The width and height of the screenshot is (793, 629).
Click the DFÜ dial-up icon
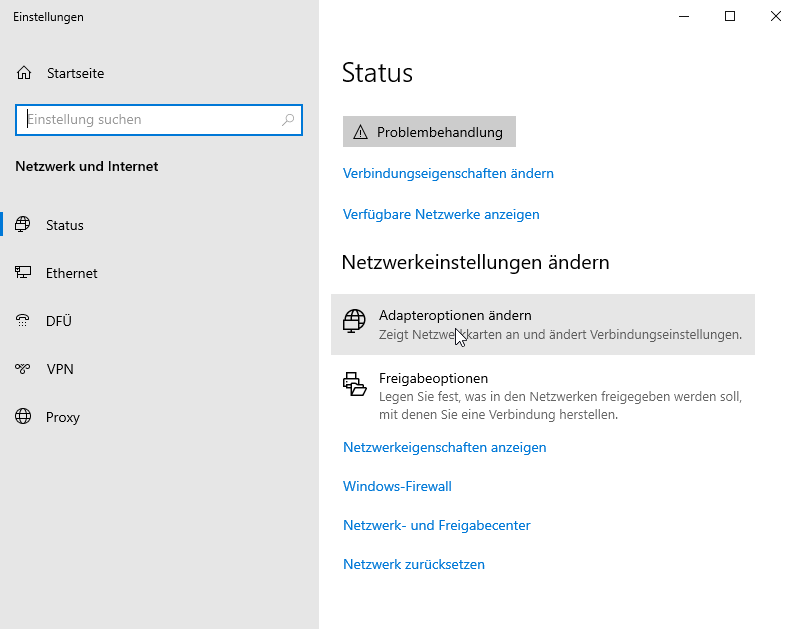coord(23,321)
